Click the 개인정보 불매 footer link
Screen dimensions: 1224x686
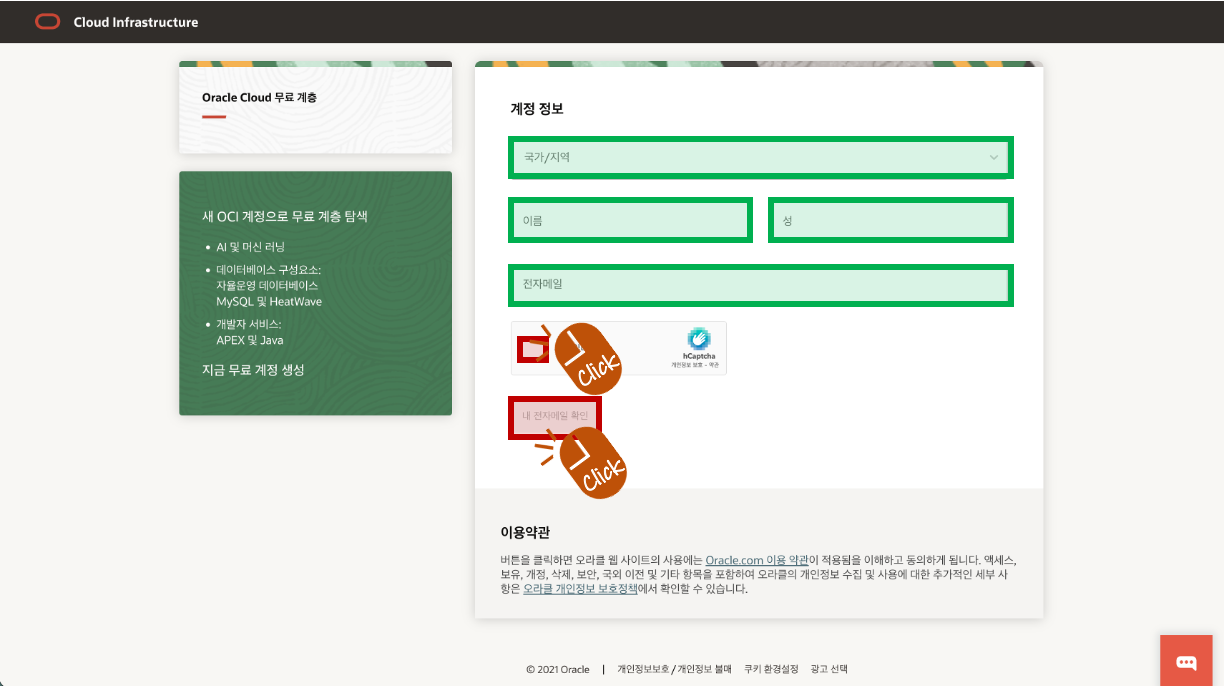point(704,669)
